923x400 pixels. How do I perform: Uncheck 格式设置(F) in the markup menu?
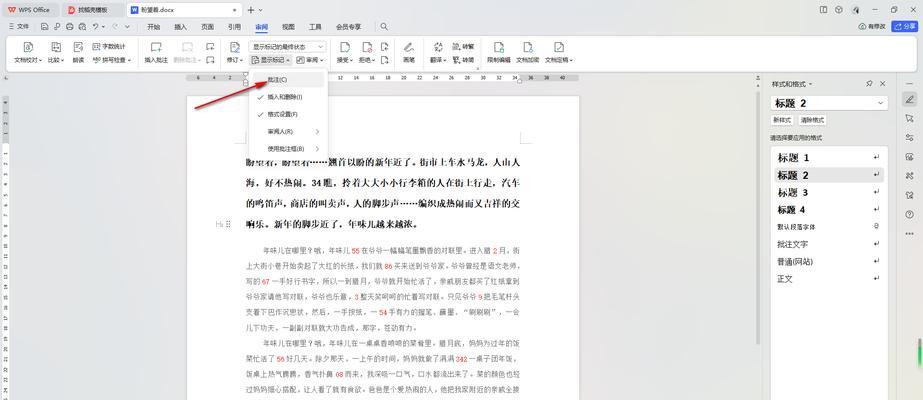288,114
